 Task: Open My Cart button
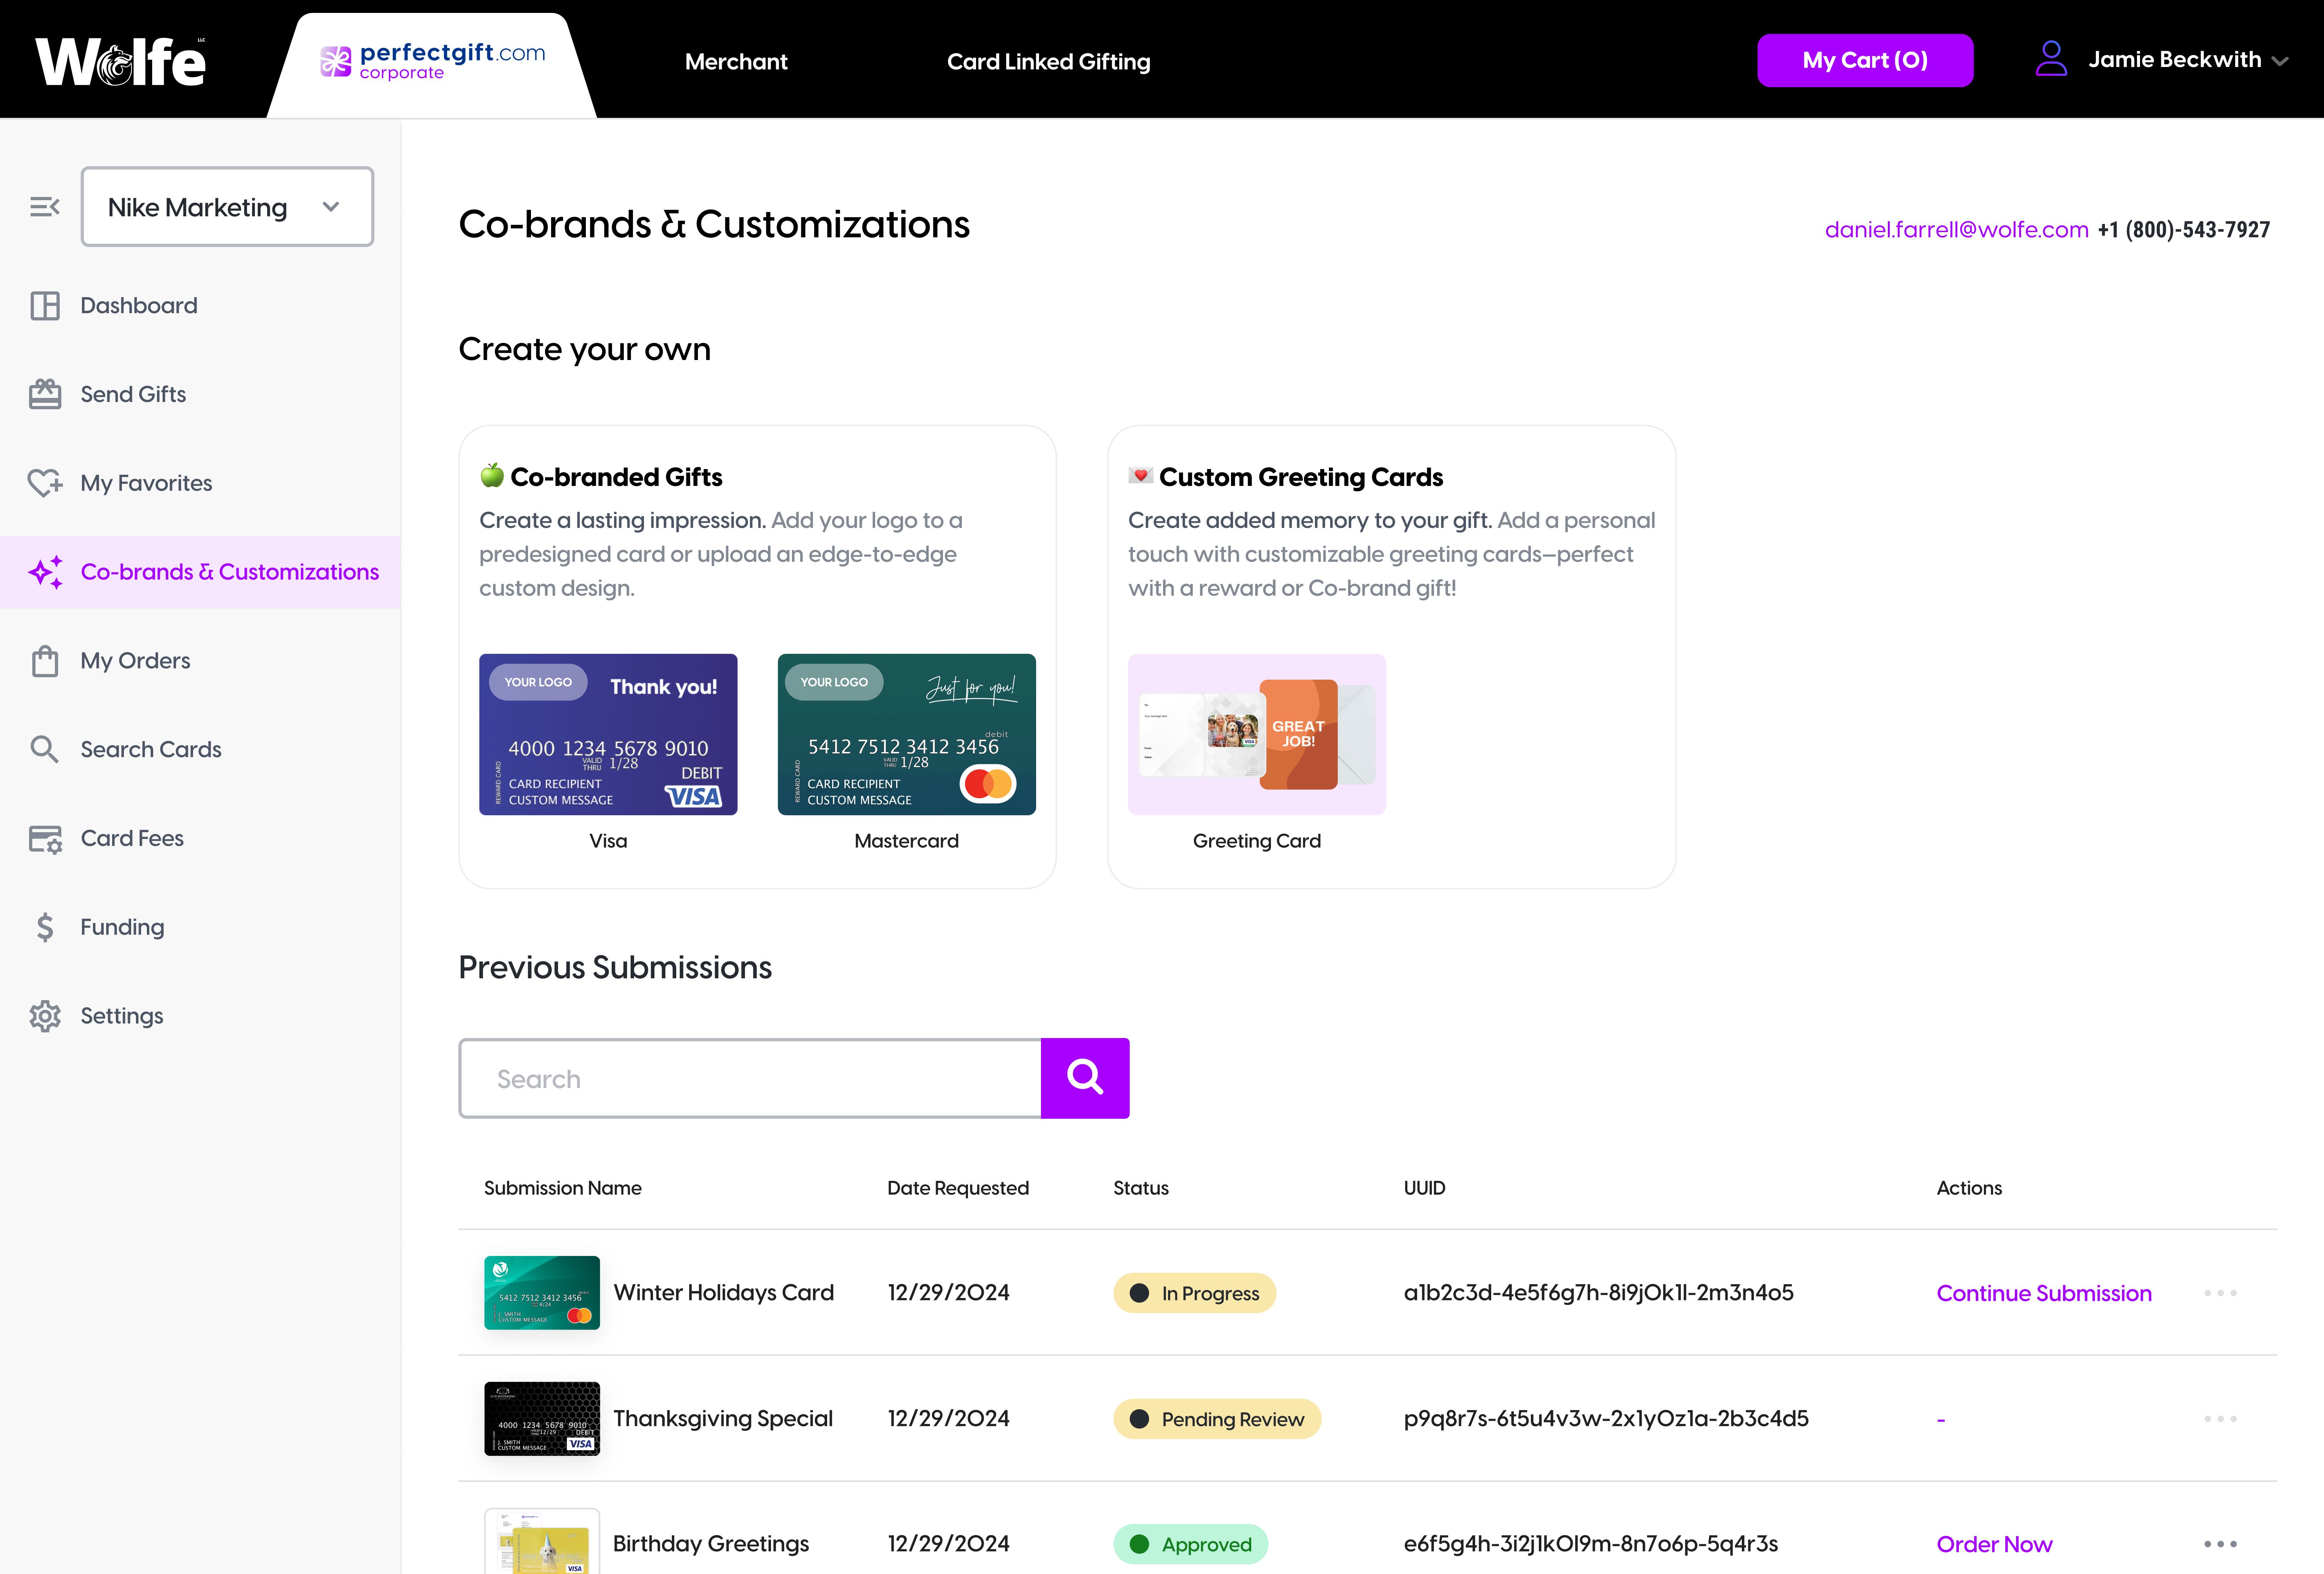click(1864, 60)
